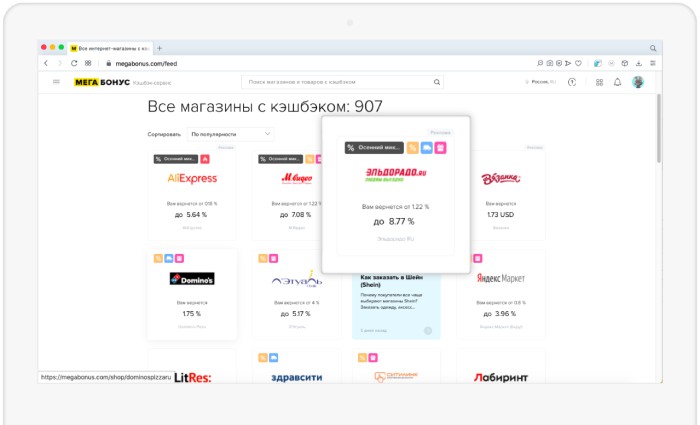This screenshot has height=425, width=700.
Task: Open the categories grid icon in the site header
Action: point(599,82)
